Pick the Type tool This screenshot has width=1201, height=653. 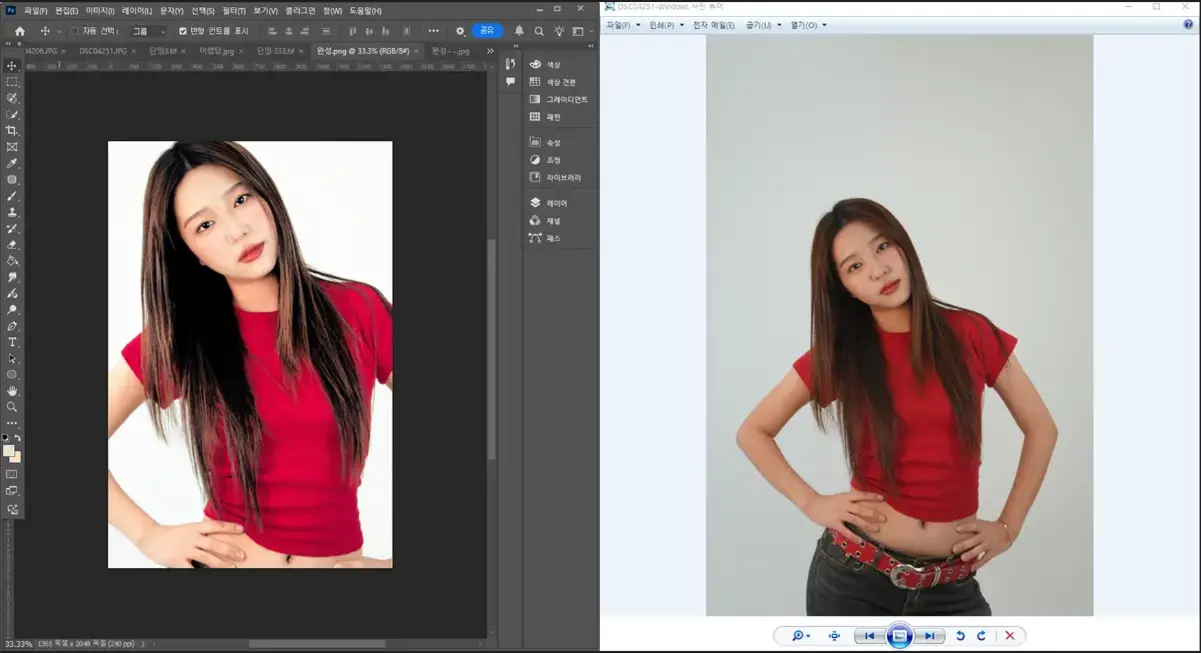(12, 342)
